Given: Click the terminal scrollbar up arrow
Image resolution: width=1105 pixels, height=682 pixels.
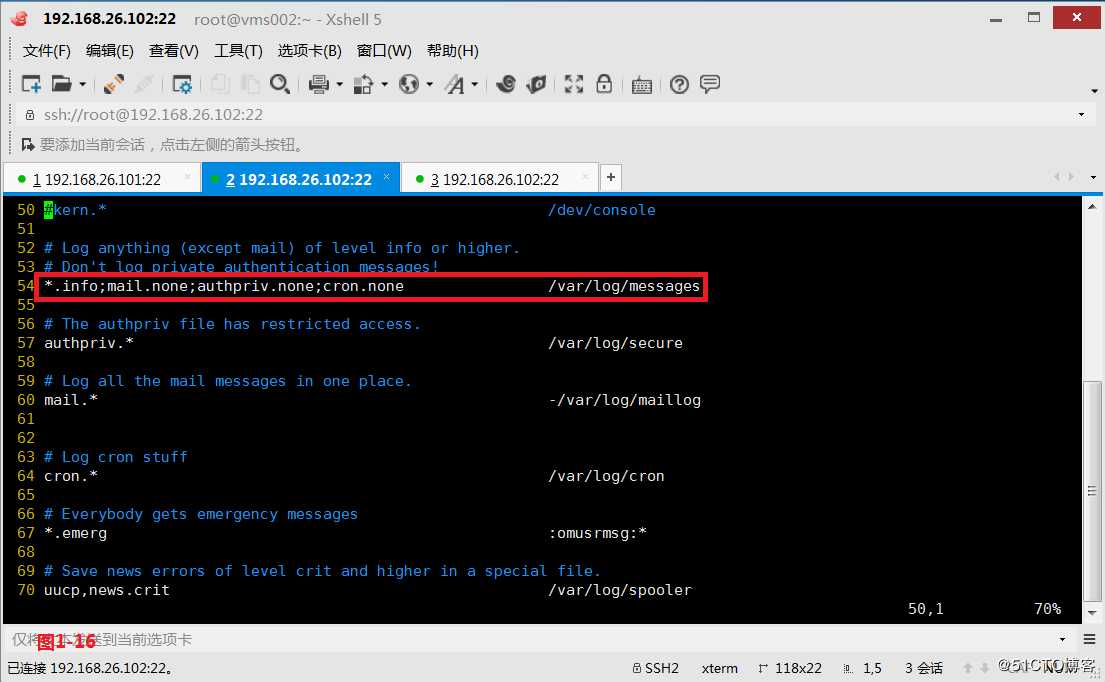Looking at the screenshot, I should pos(1092,206).
